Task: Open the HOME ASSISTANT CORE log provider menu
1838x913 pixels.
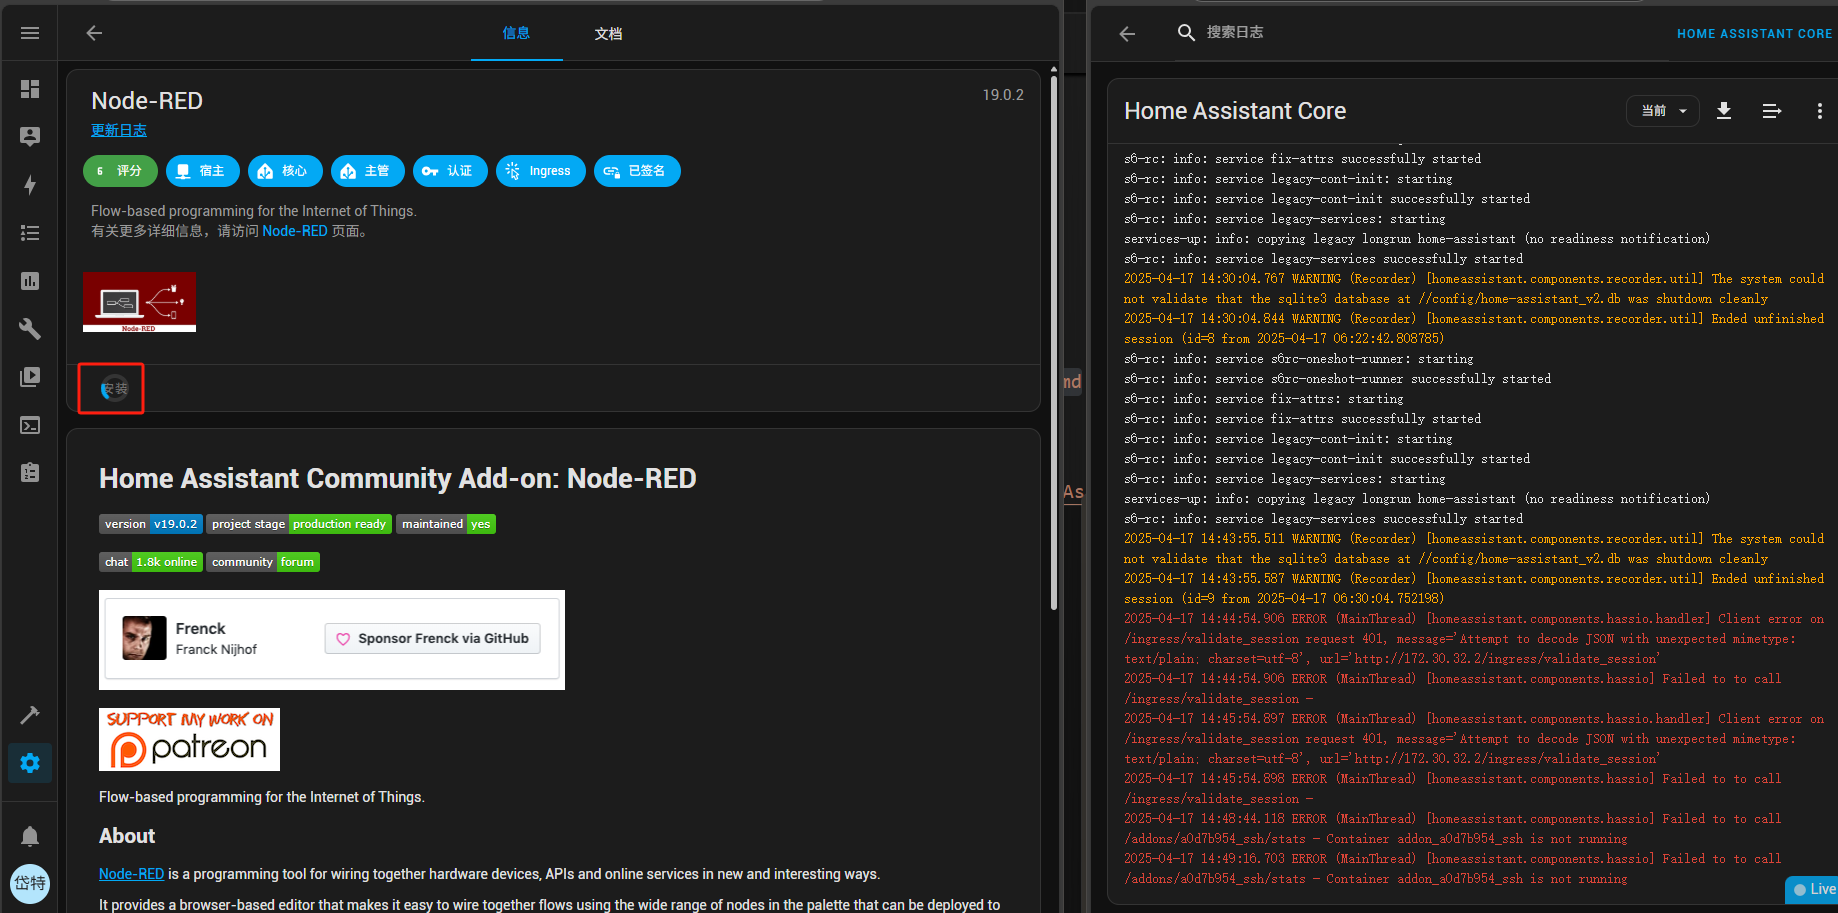Action: [x=1754, y=33]
